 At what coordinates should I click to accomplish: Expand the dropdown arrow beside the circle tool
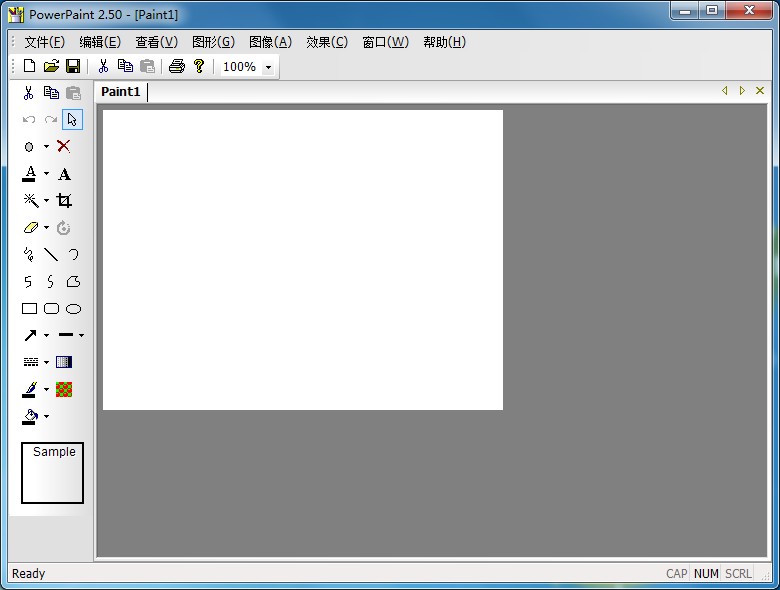(x=46, y=147)
